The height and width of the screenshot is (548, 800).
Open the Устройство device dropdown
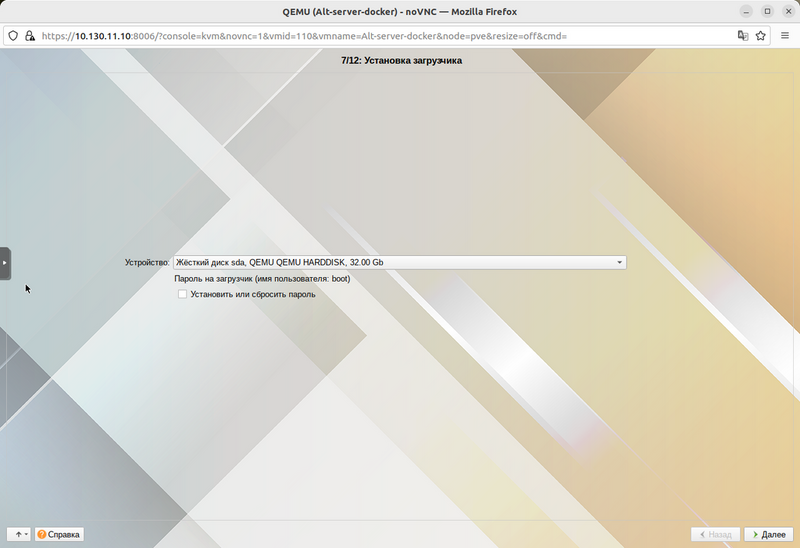[x=399, y=262]
